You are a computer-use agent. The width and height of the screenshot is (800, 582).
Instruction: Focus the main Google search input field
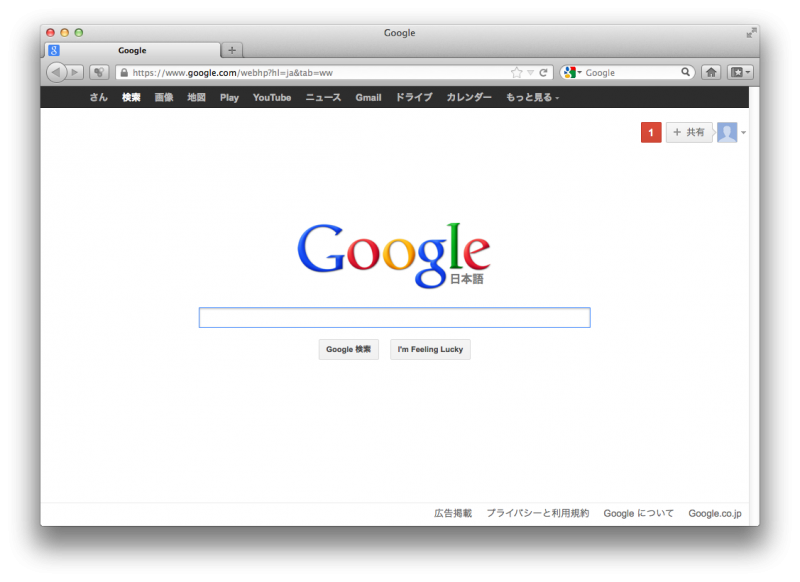pyautogui.click(x=394, y=317)
